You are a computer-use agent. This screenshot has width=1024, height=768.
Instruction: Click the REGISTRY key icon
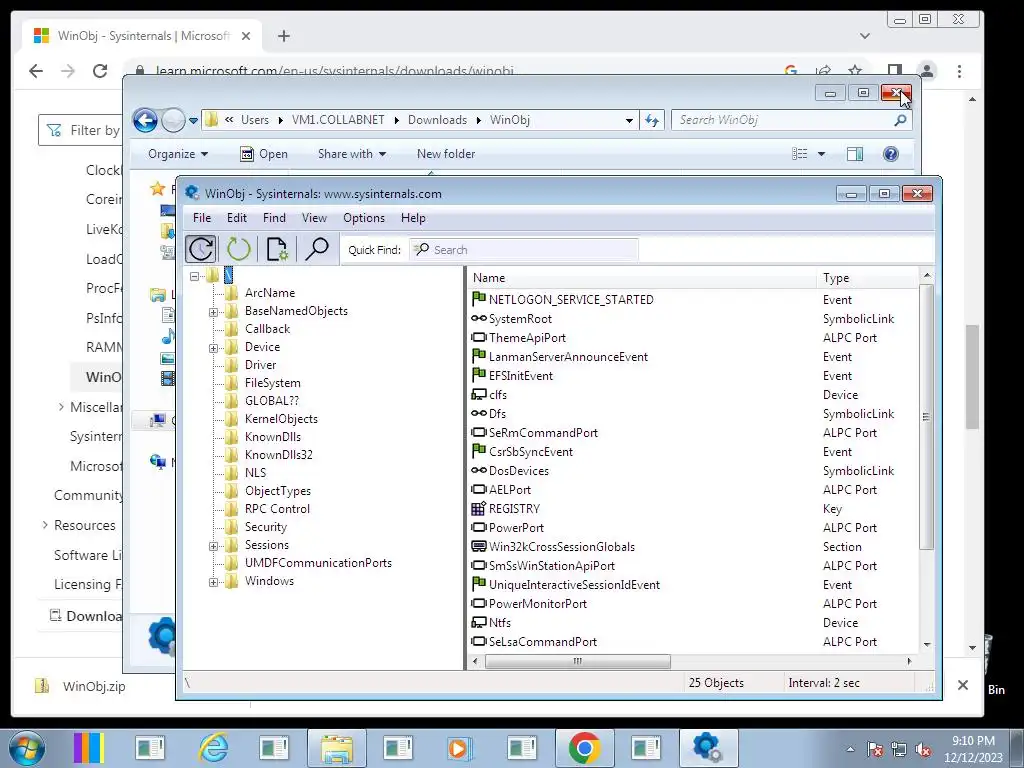pos(479,508)
